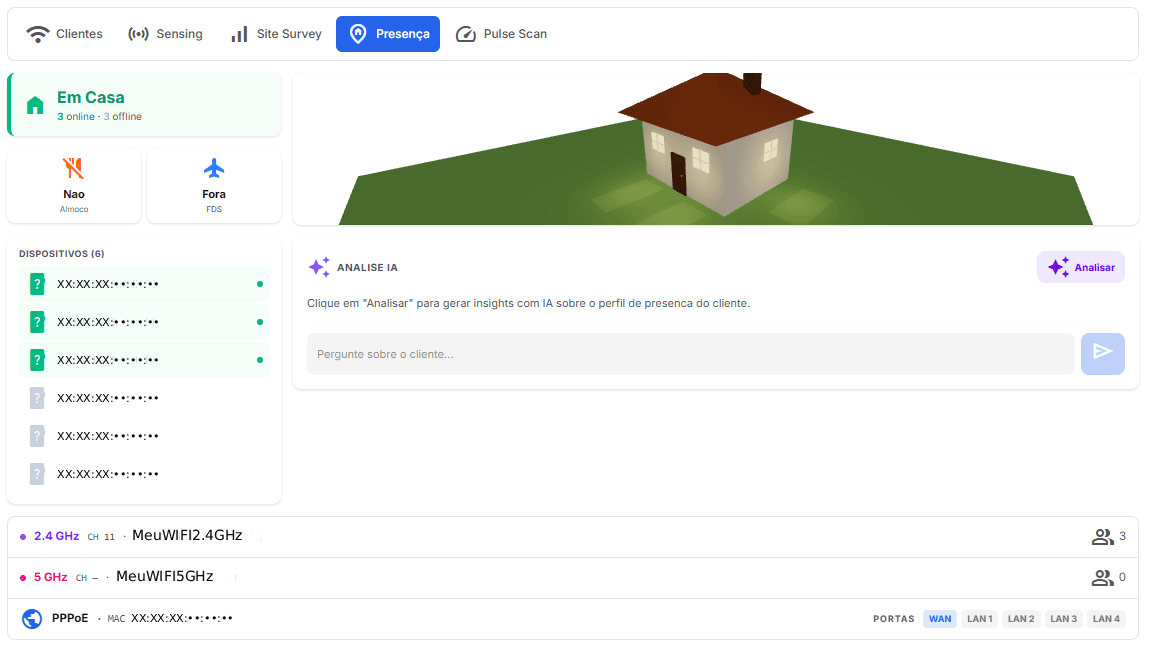This screenshot has height=666, width=1150.
Task: Click the green house icon in Em Casa card
Action: [35, 106]
